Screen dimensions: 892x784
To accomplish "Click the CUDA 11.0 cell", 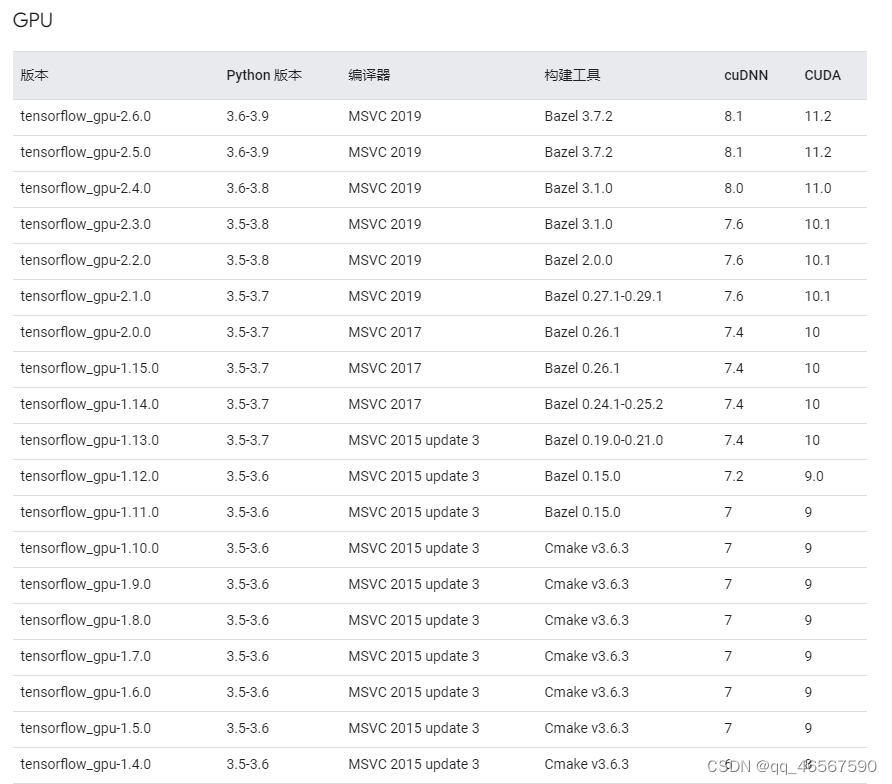I will tap(818, 188).
